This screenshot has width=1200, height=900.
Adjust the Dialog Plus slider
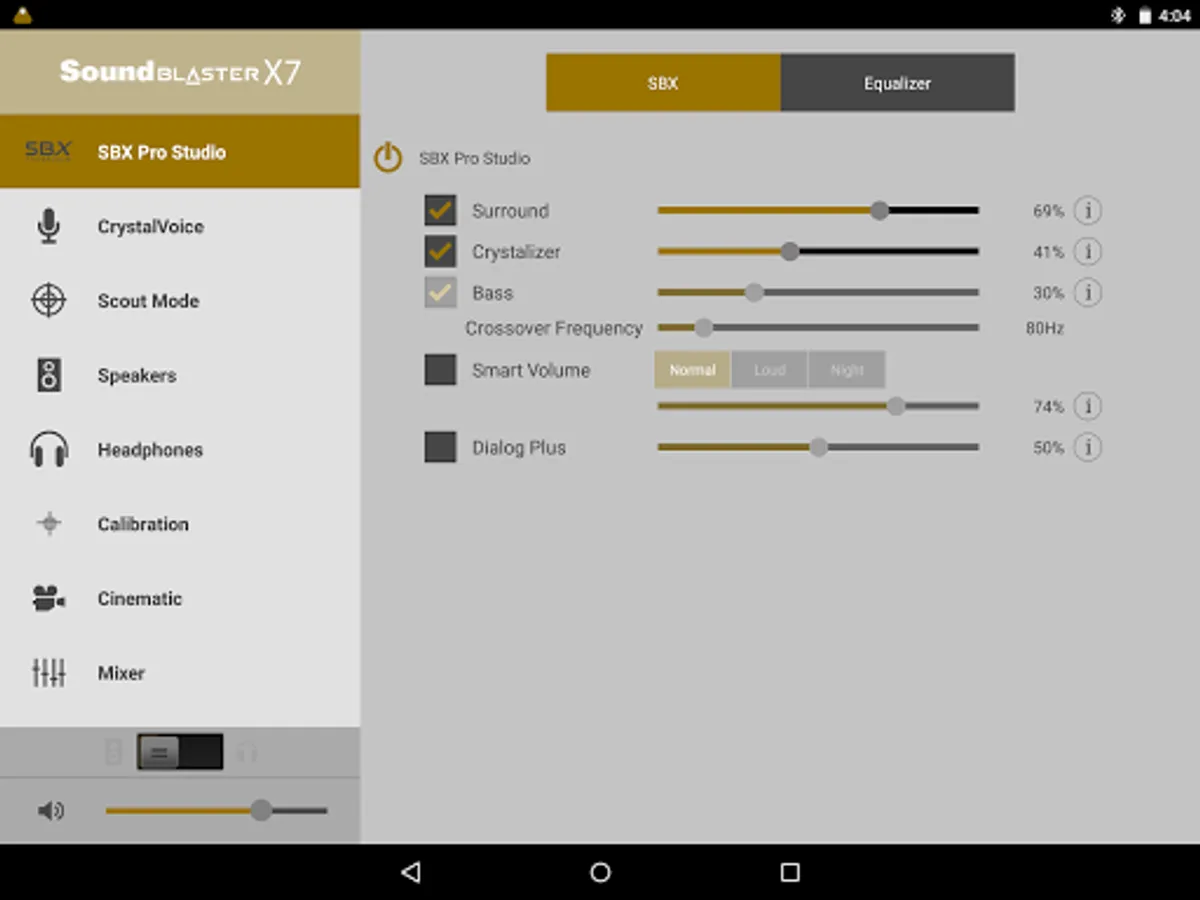818,448
